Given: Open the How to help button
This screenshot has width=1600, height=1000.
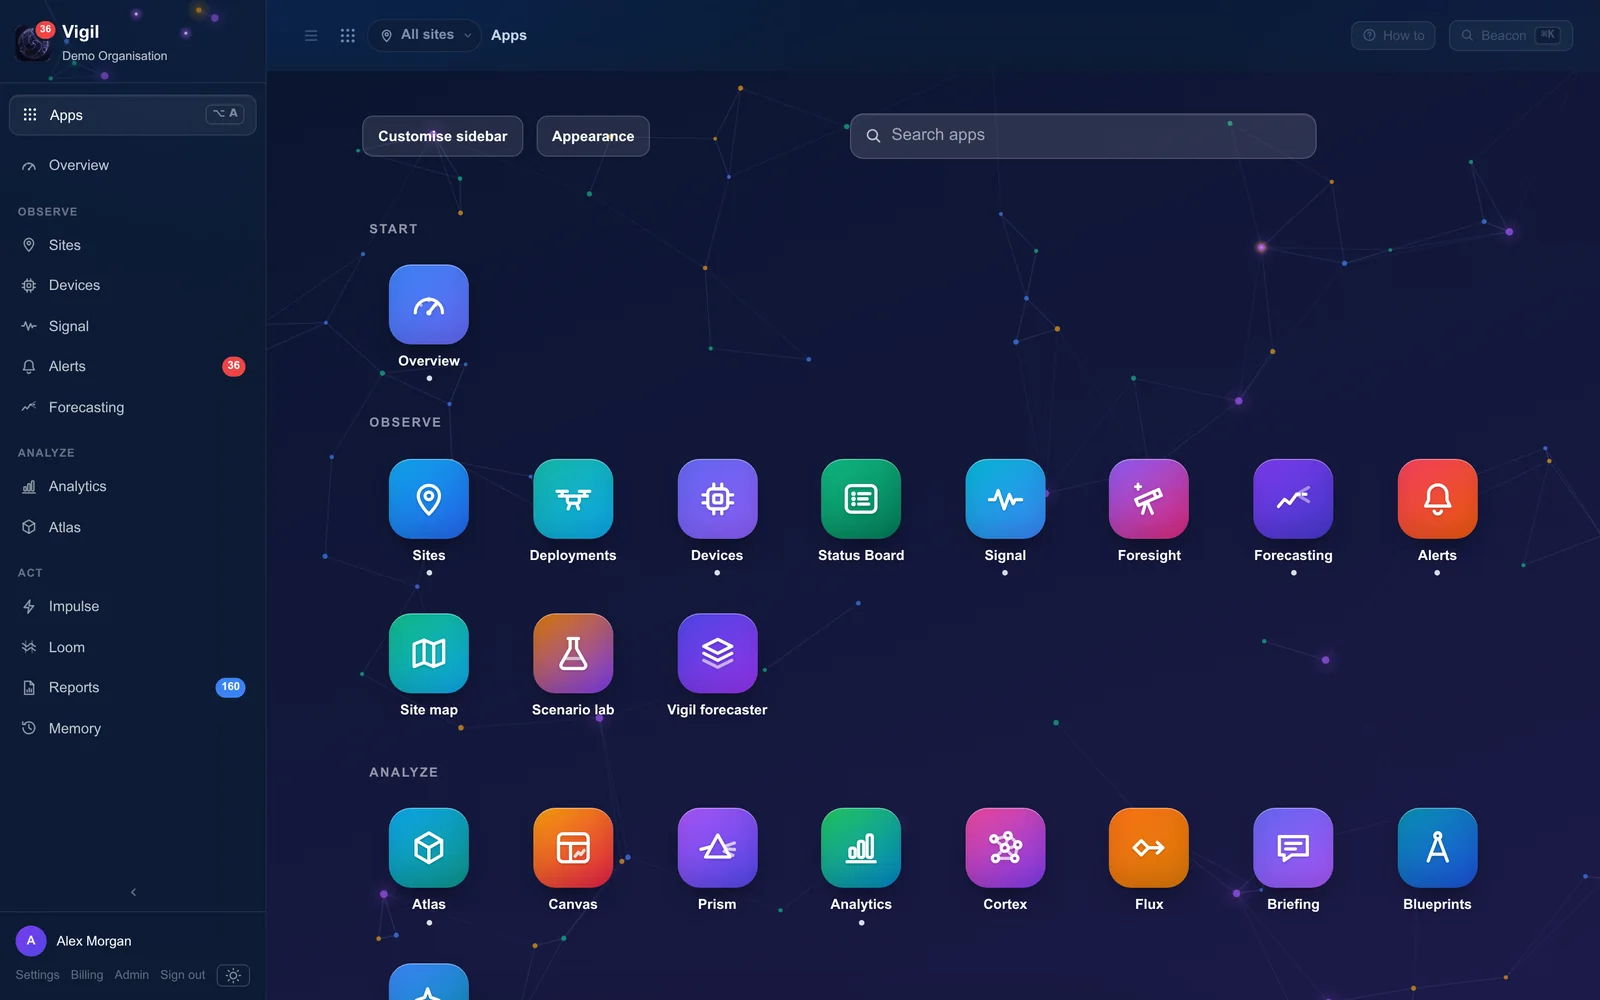Looking at the screenshot, I should [x=1393, y=35].
